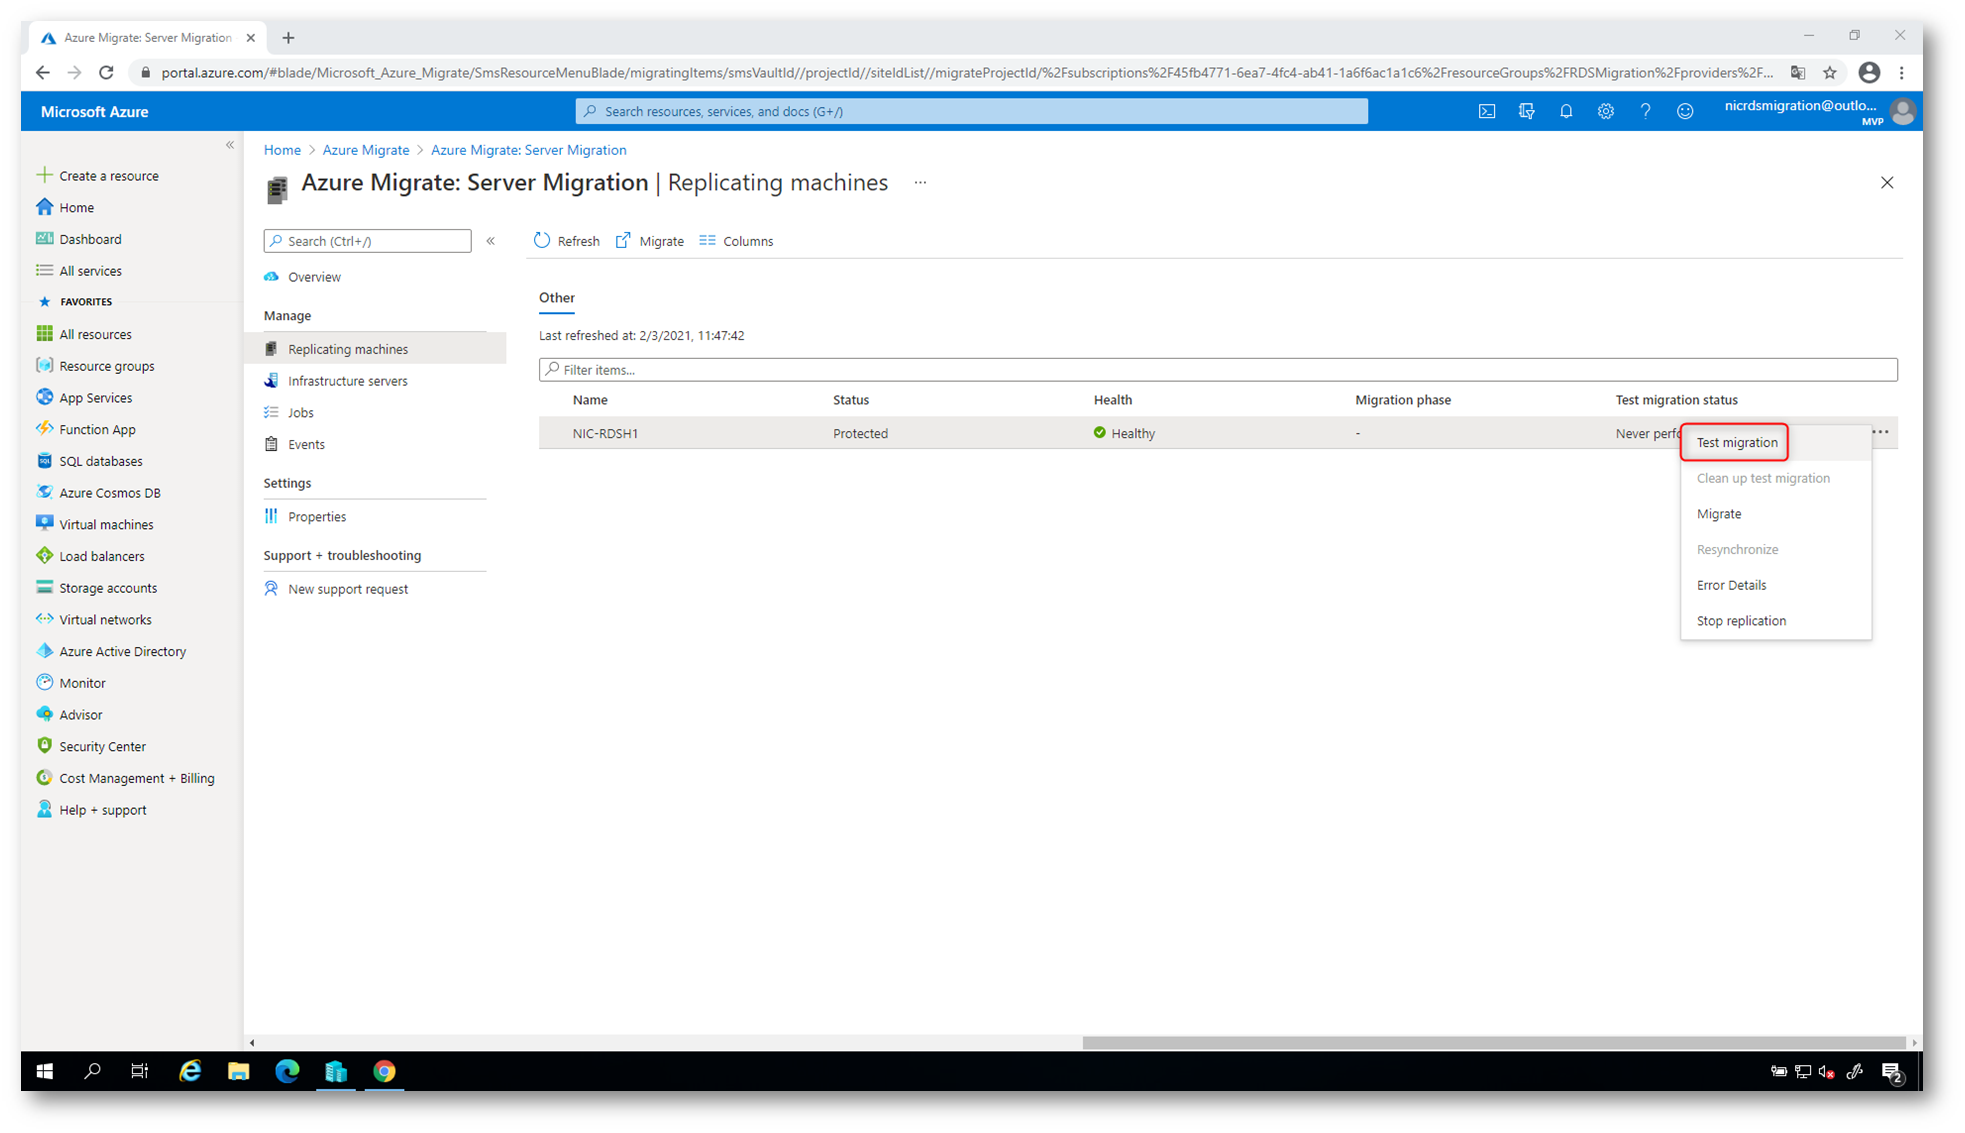Open Error Details from the context menu

(1731, 585)
